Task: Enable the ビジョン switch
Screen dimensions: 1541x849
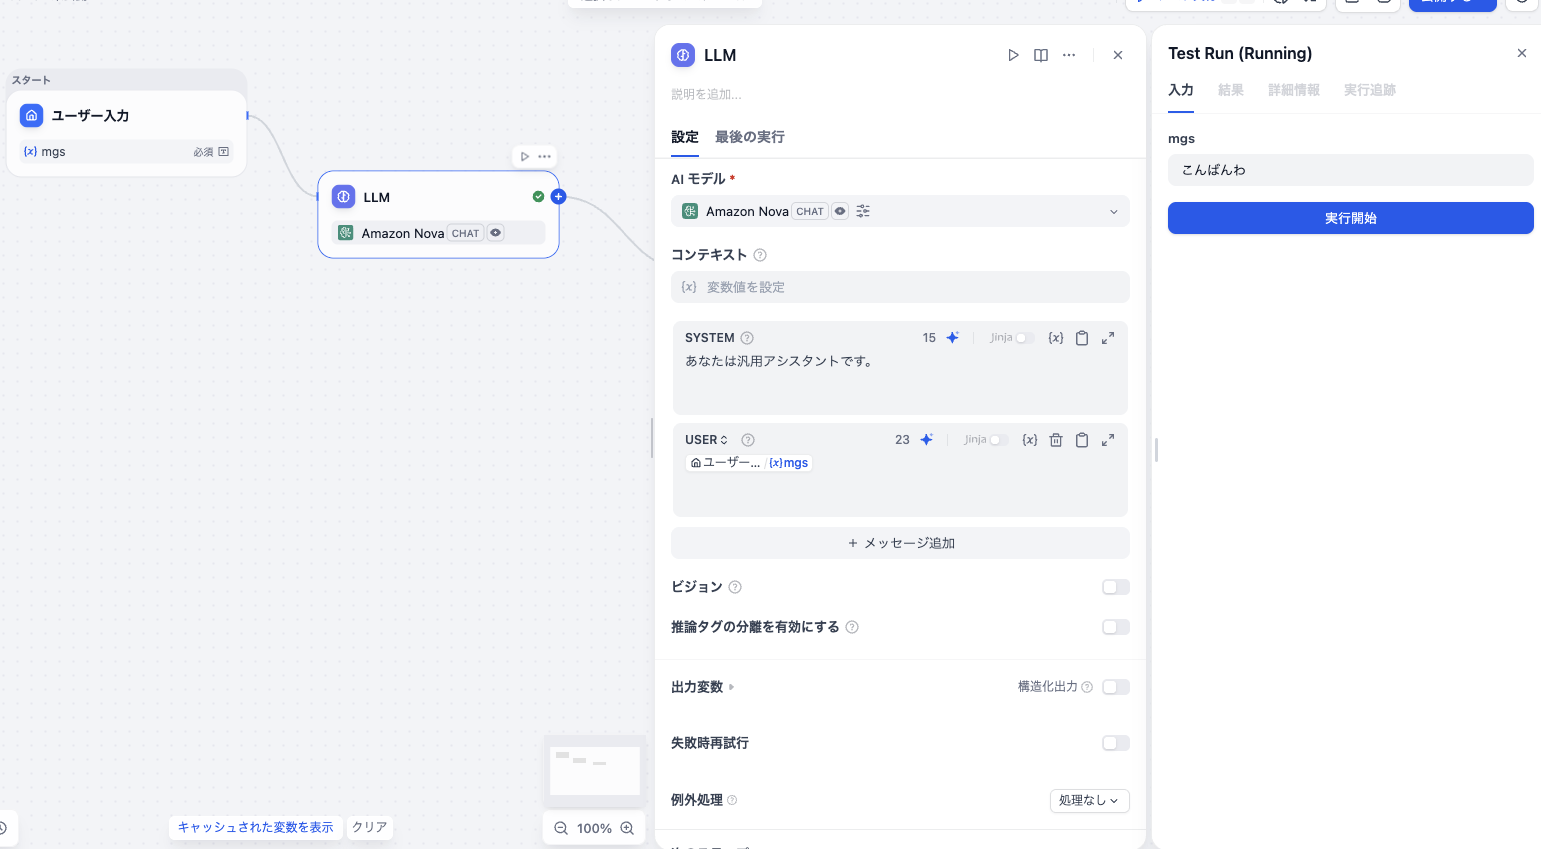Action: 1116,587
